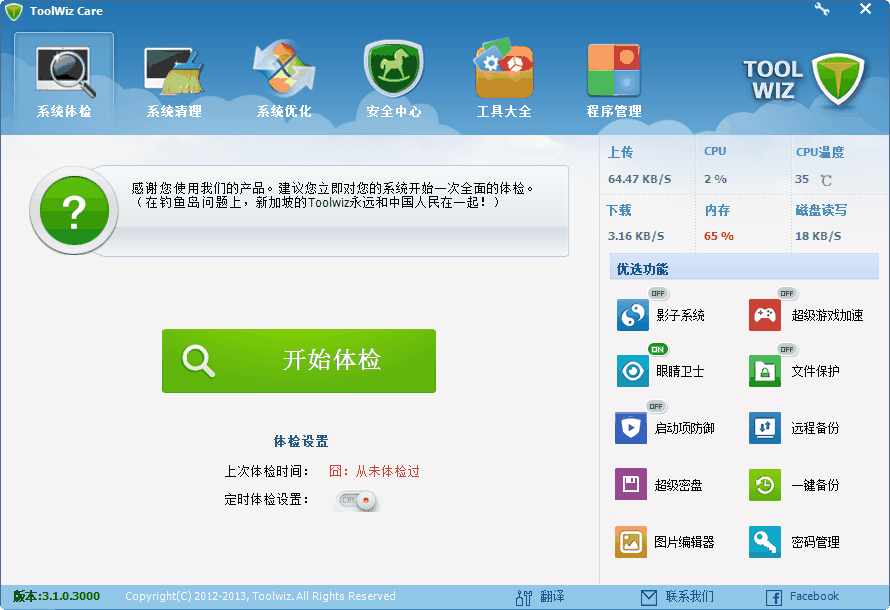Screen dimensions: 890x610
Task: Click the green question mark status icon
Action: point(74,211)
